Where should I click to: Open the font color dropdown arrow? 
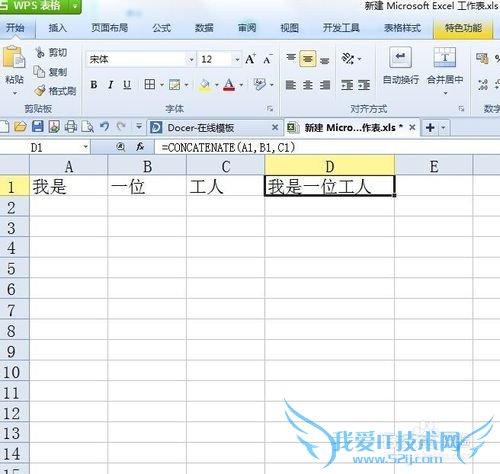pos(241,85)
